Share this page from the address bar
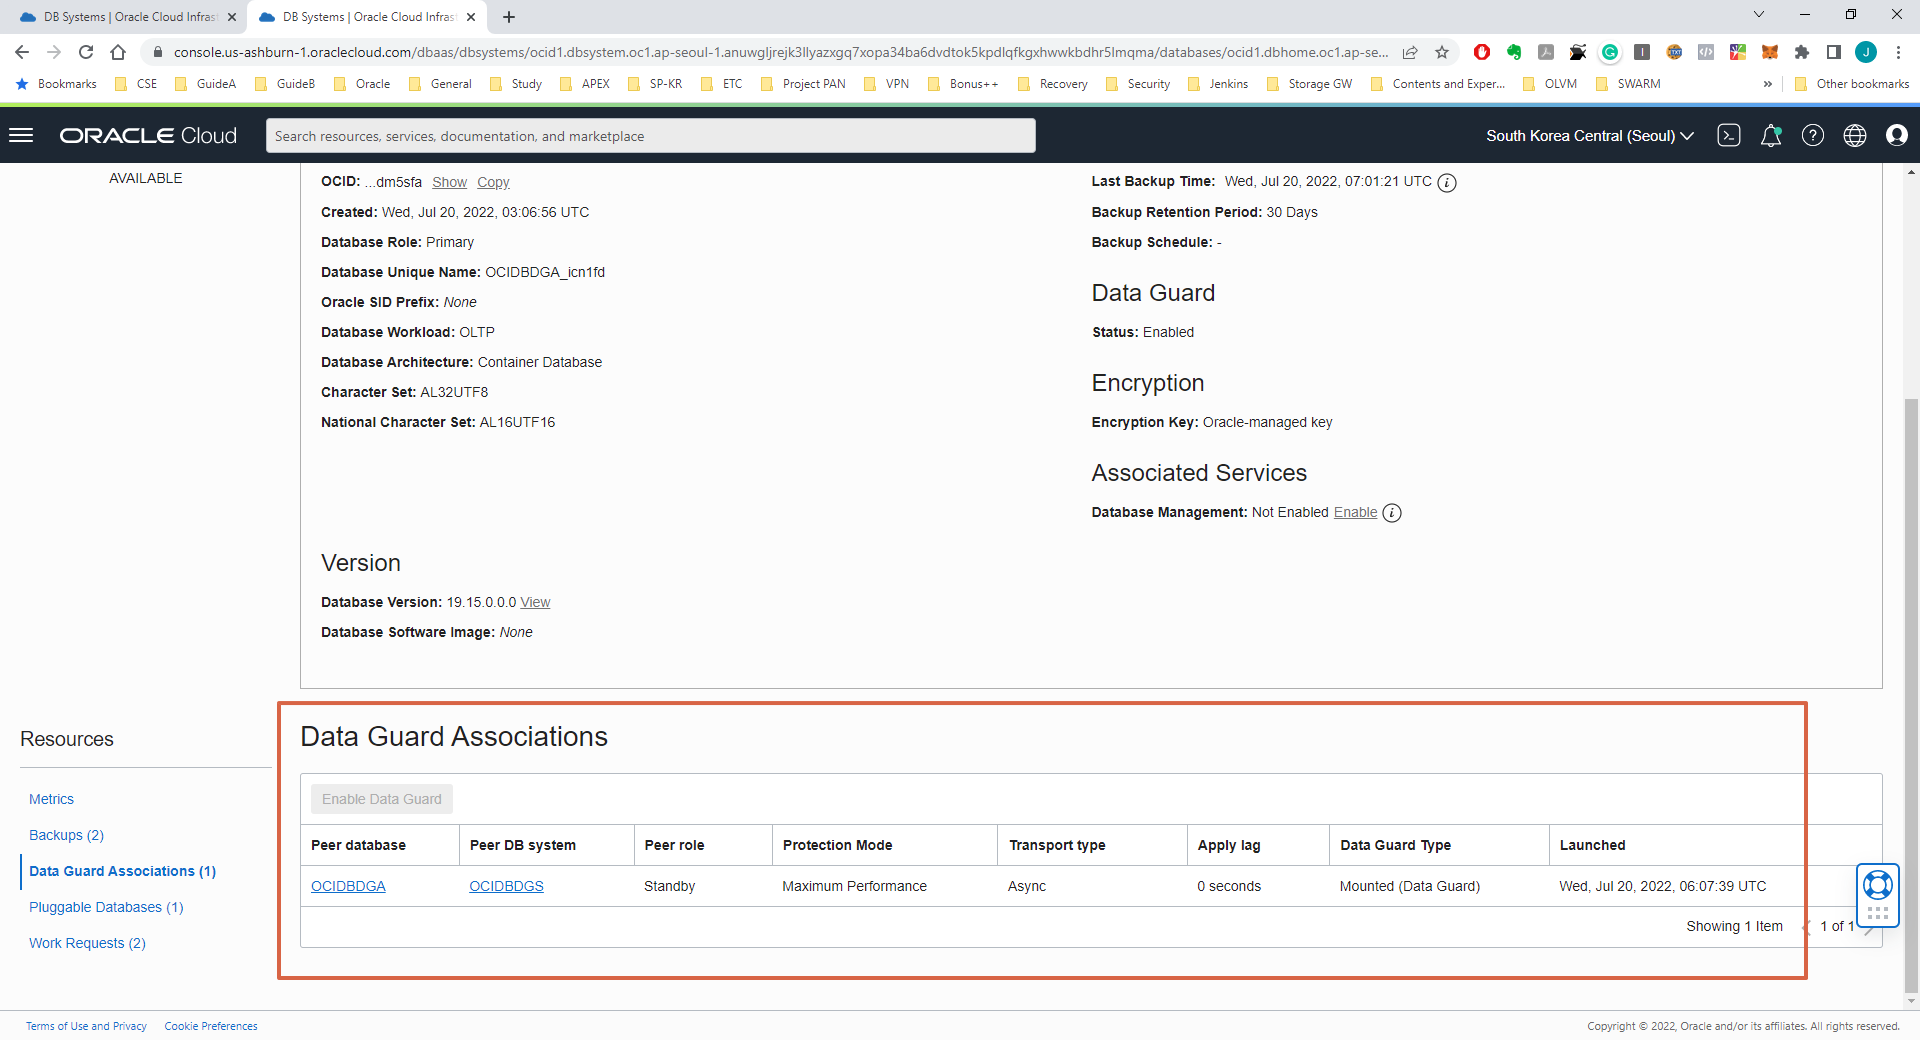 tap(1410, 52)
